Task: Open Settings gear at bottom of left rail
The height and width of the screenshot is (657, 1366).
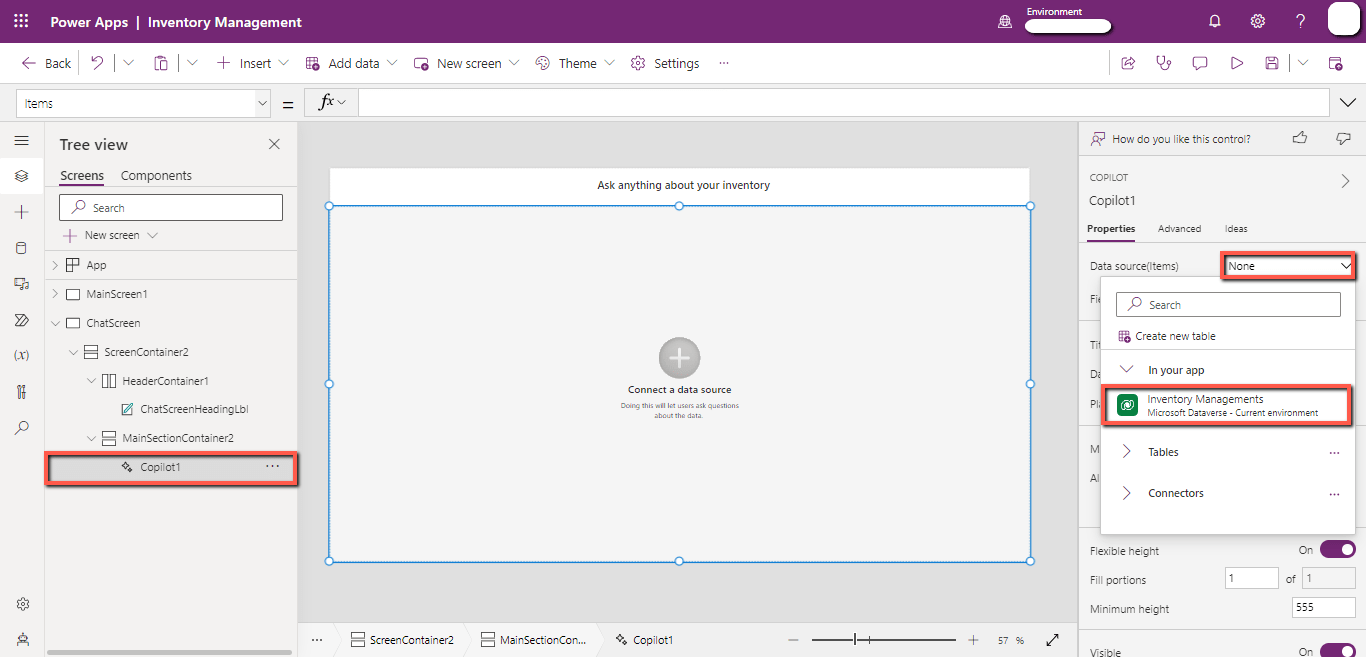Action: click(x=22, y=604)
